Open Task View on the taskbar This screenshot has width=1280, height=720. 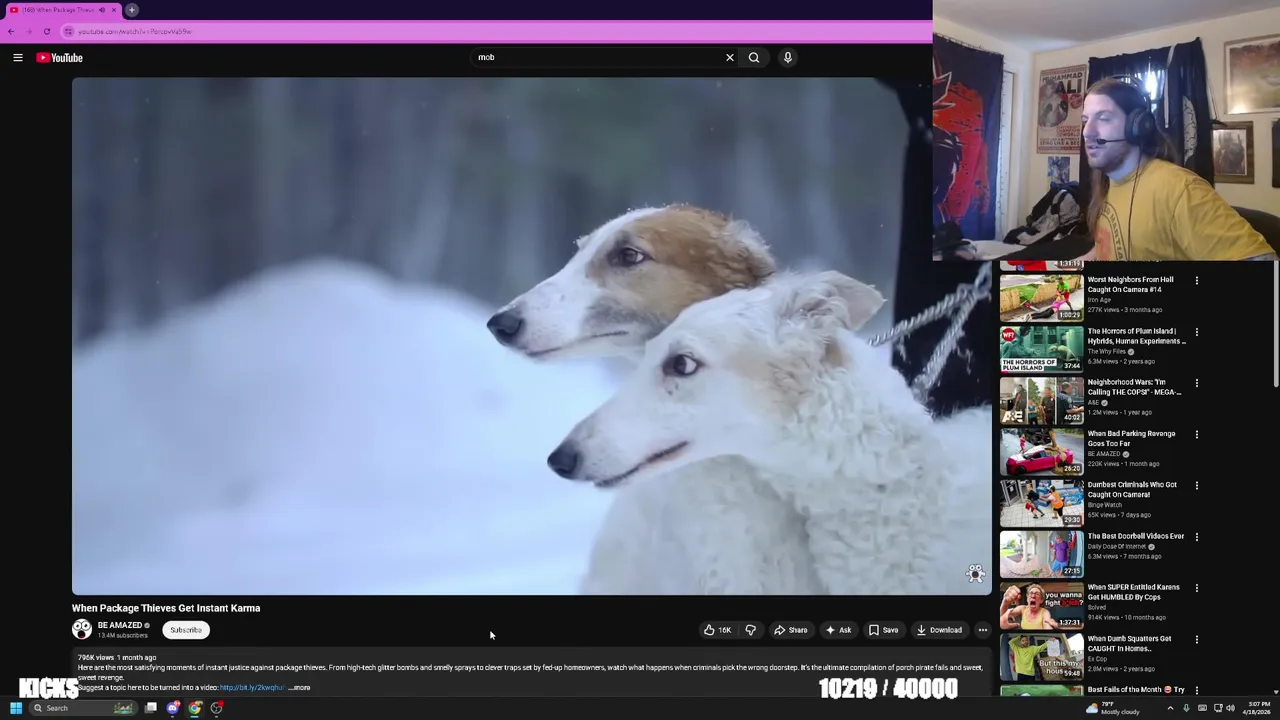coord(151,708)
